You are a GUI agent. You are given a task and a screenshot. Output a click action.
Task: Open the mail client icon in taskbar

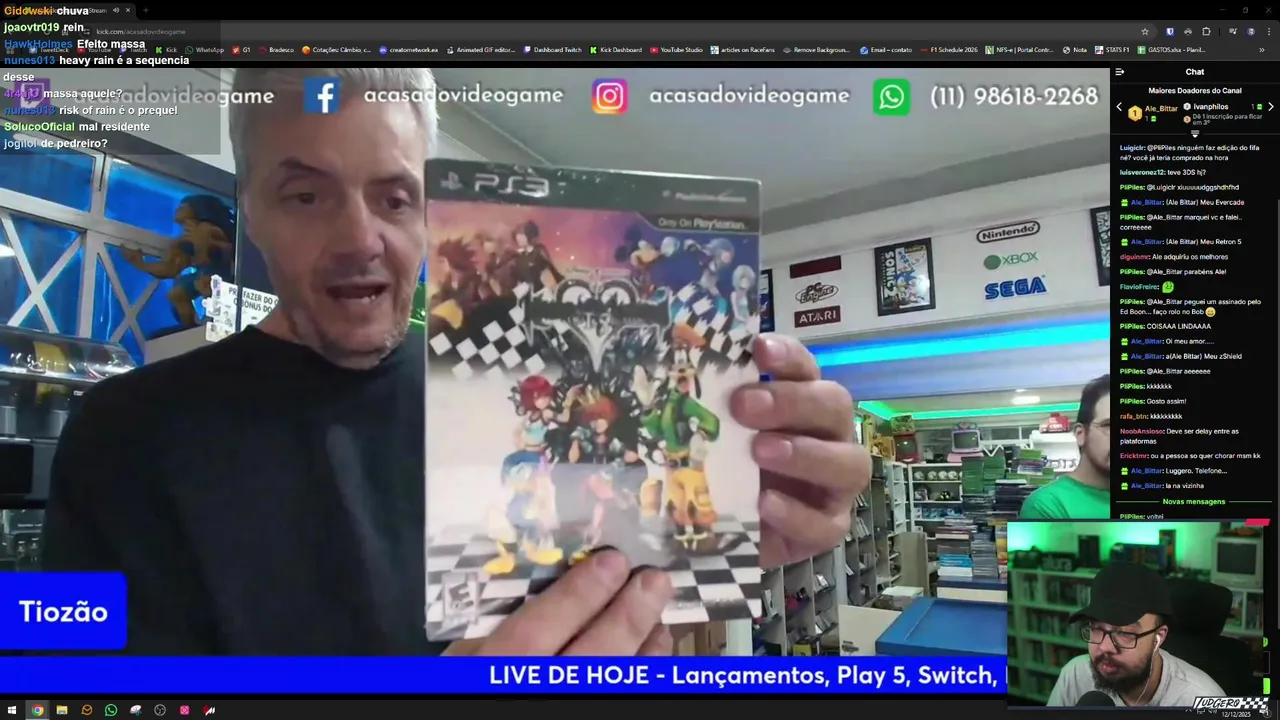pos(87,710)
